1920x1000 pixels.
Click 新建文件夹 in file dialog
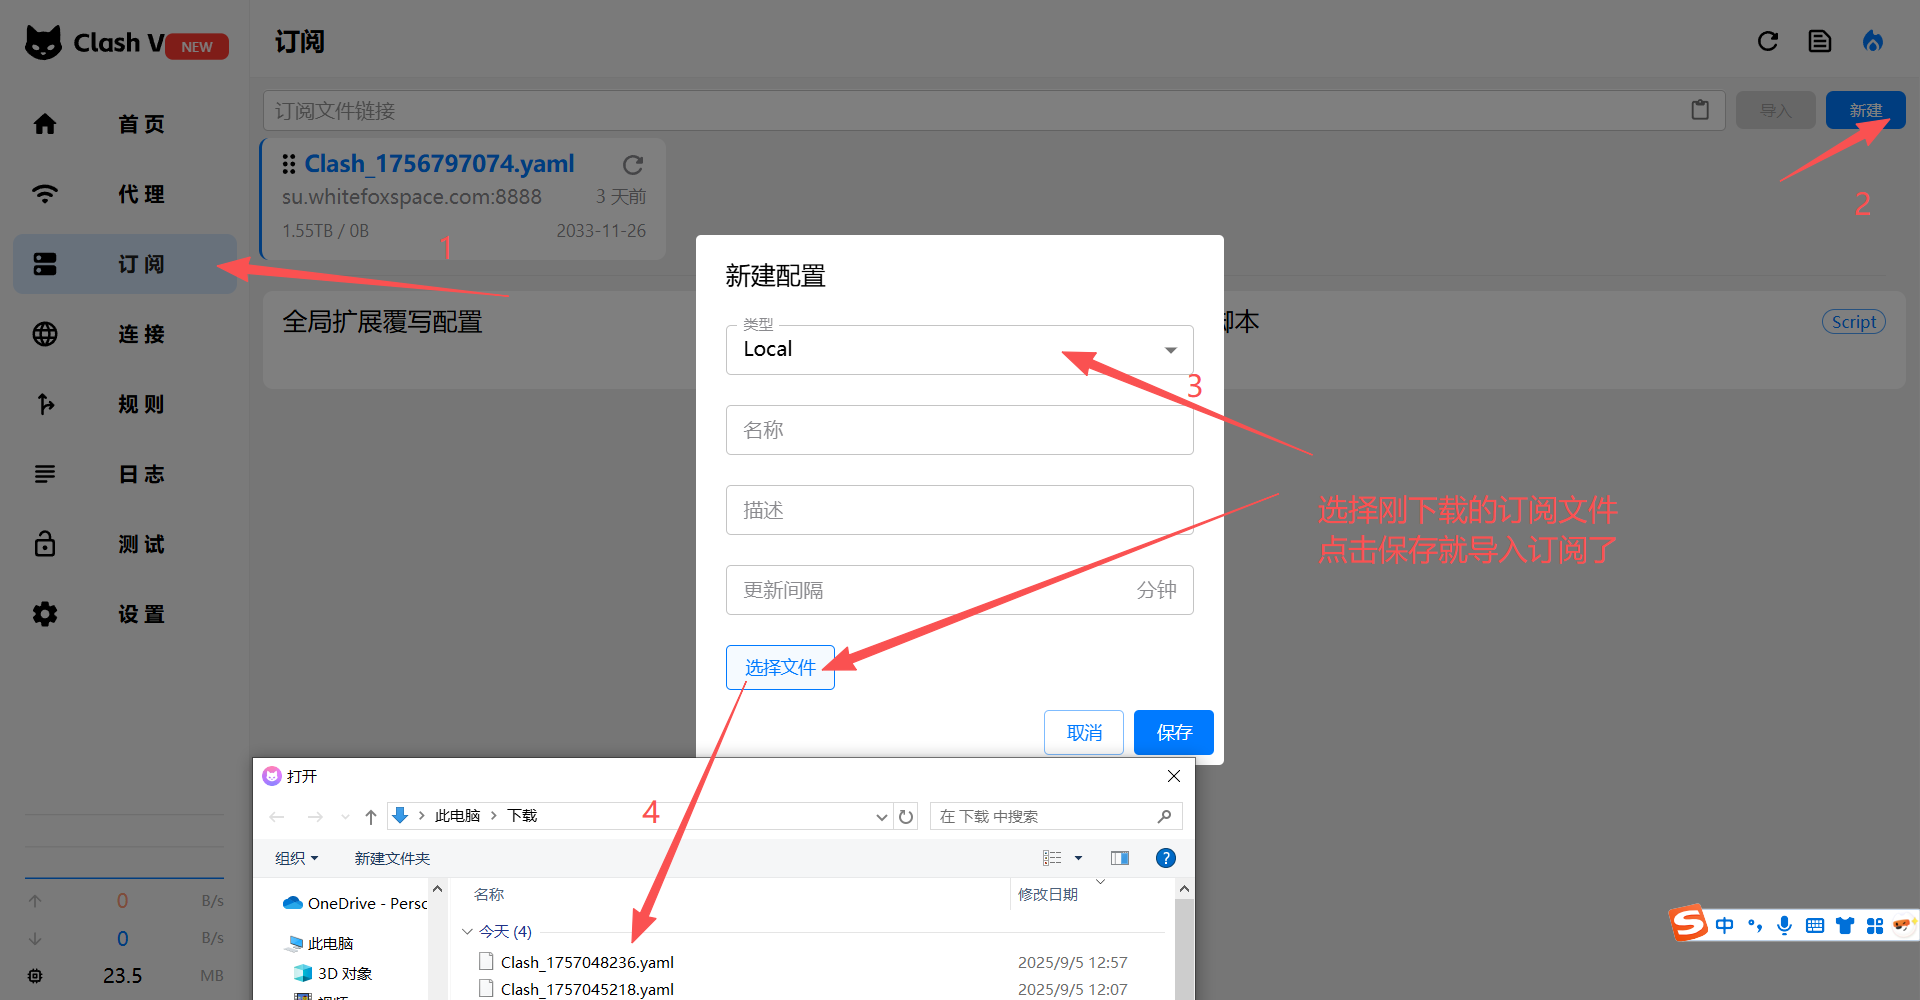[x=392, y=858]
